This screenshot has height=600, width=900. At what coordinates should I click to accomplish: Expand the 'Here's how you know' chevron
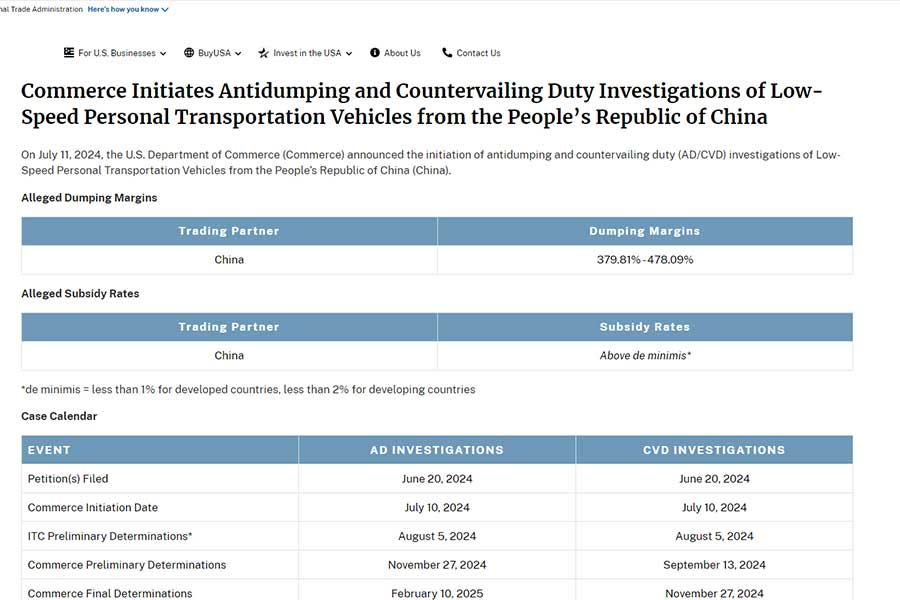165,10
